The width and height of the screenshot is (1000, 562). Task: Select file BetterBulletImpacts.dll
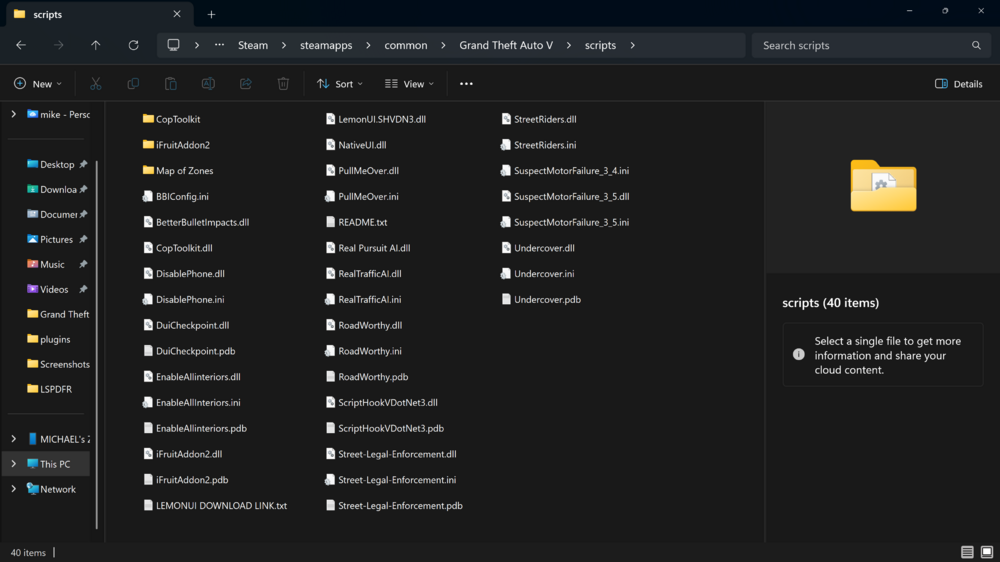(x=196, y=222)
